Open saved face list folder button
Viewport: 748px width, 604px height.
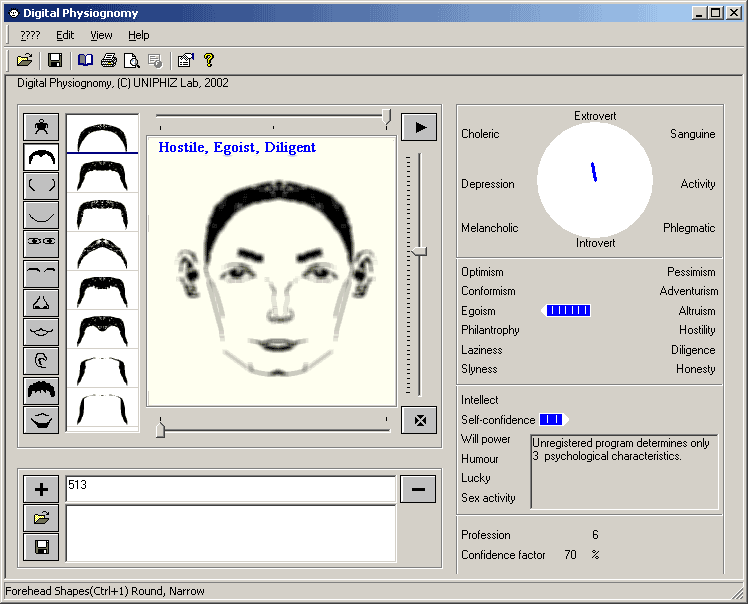[x=41, y=518]
